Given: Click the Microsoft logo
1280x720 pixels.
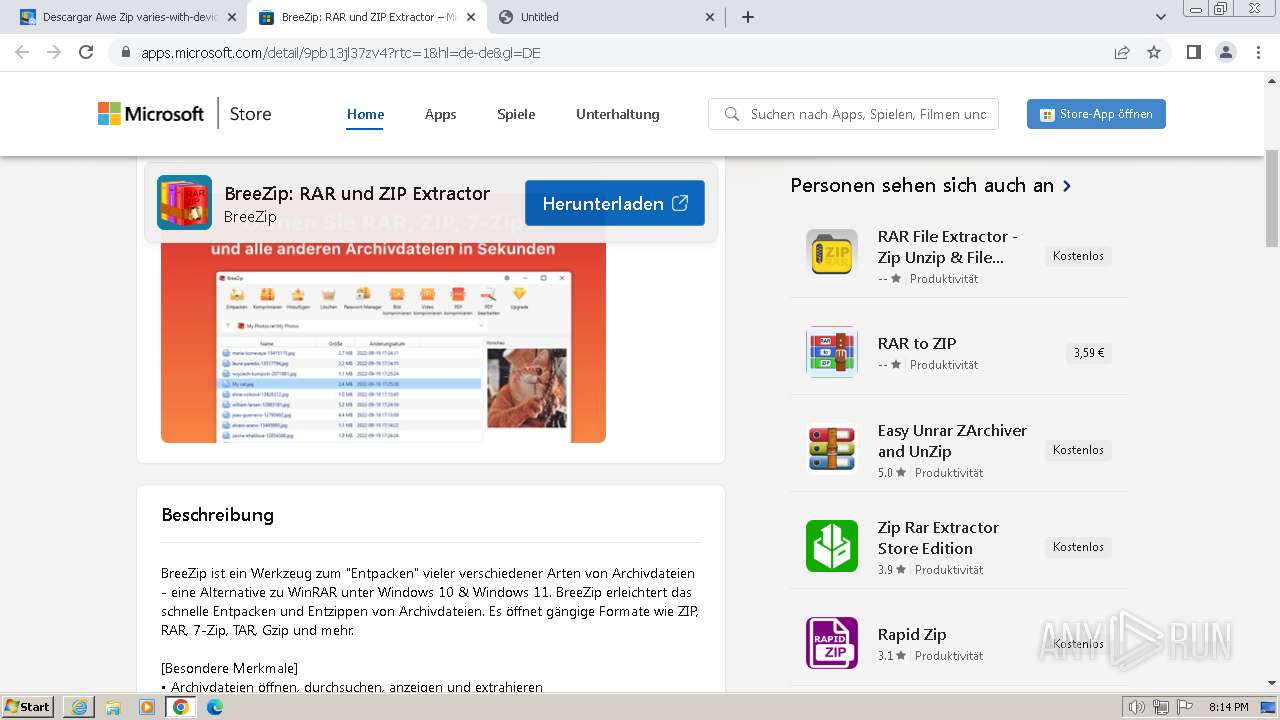Looking at the screenshot, I should click(151, 114).
